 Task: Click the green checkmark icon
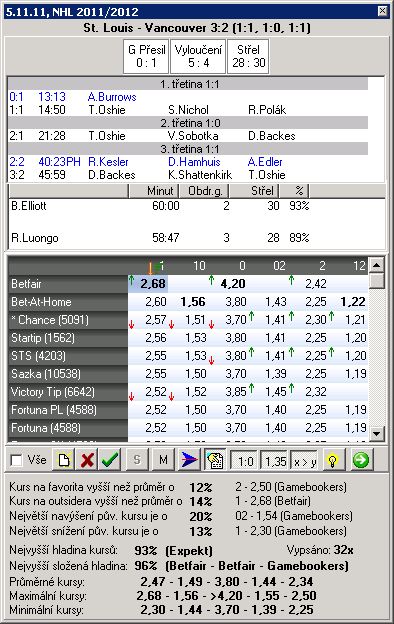[x=110, y=460]
